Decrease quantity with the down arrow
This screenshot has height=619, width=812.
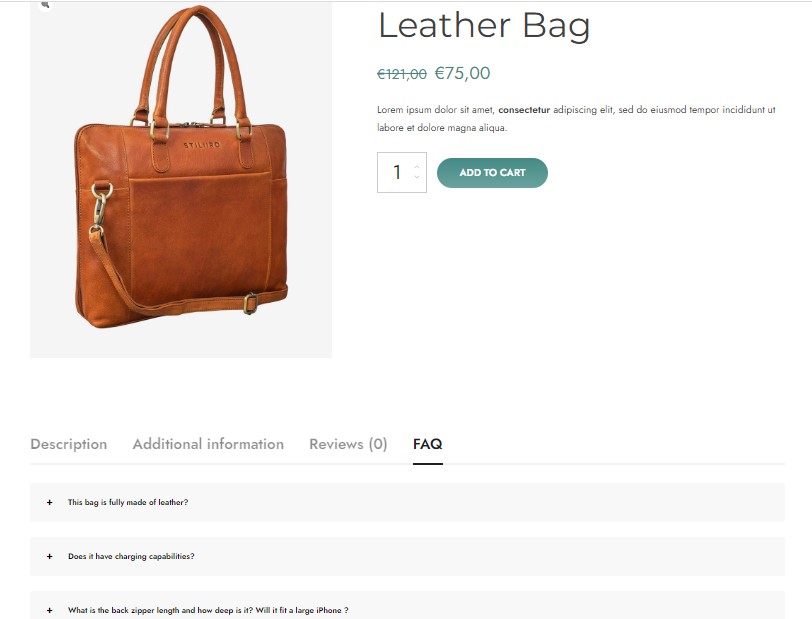tap(417, 177)
